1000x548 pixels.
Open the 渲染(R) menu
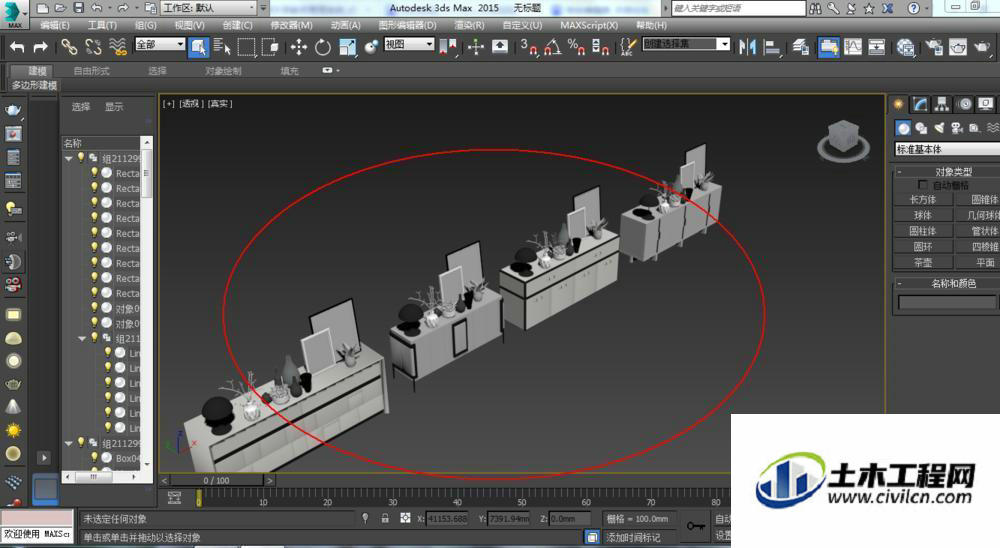[x=469, y=25]
